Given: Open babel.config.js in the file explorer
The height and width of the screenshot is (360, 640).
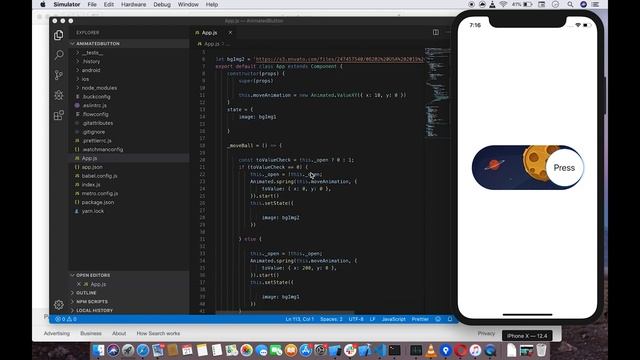Looking at the screenshot, I should (x=129, y=176).
